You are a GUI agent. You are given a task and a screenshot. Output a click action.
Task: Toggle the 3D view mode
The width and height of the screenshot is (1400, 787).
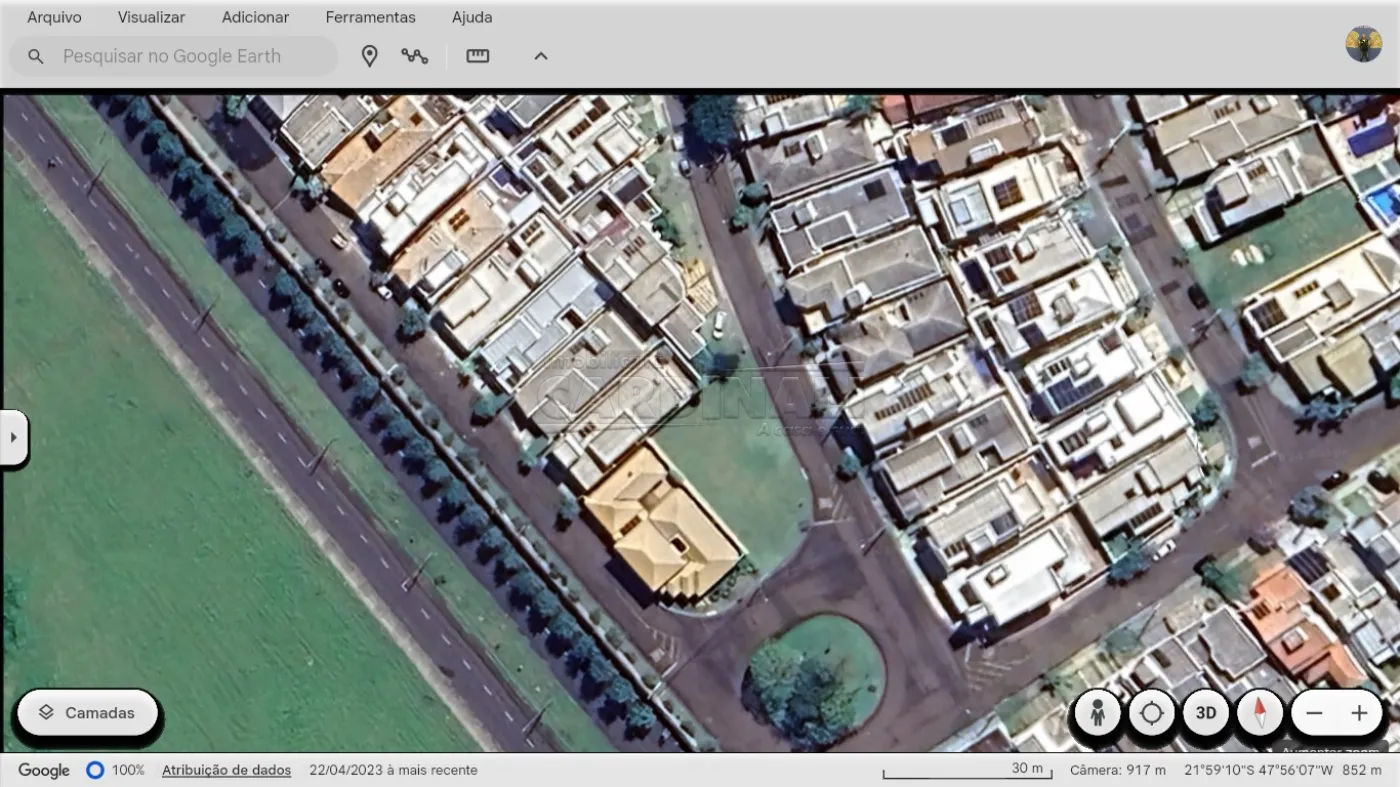1206,713
